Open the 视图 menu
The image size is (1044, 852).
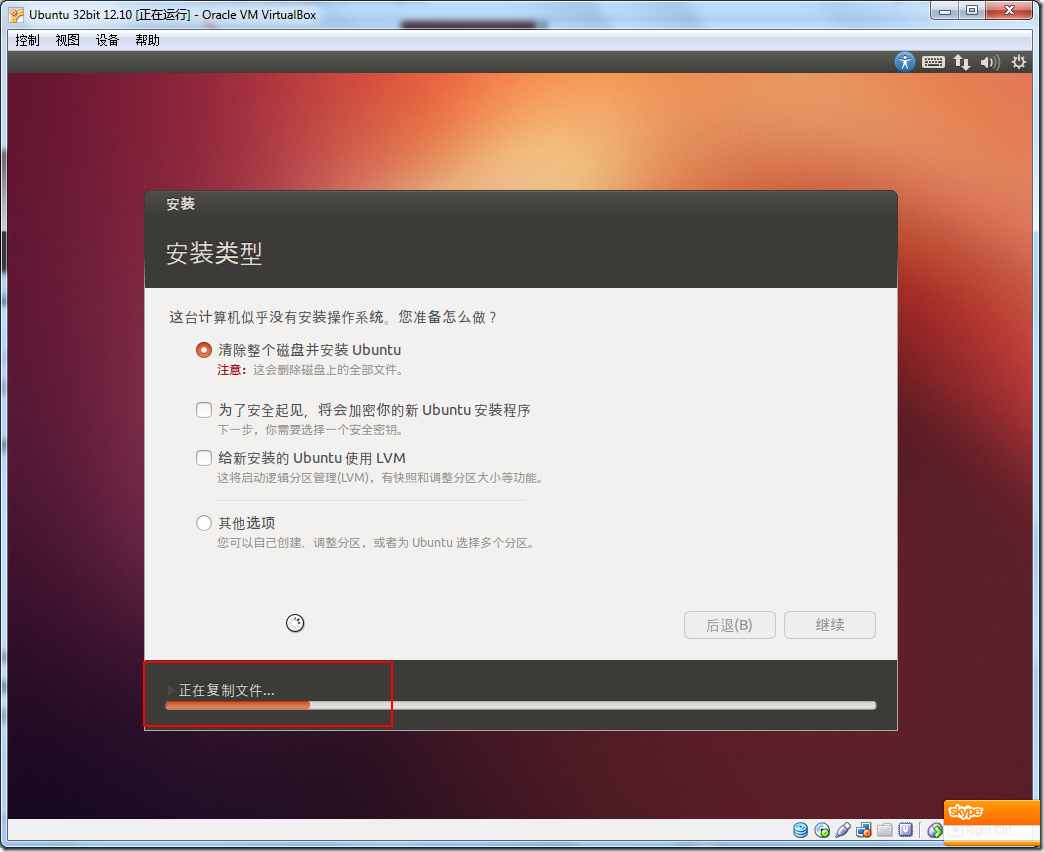(x=67, y=40)
